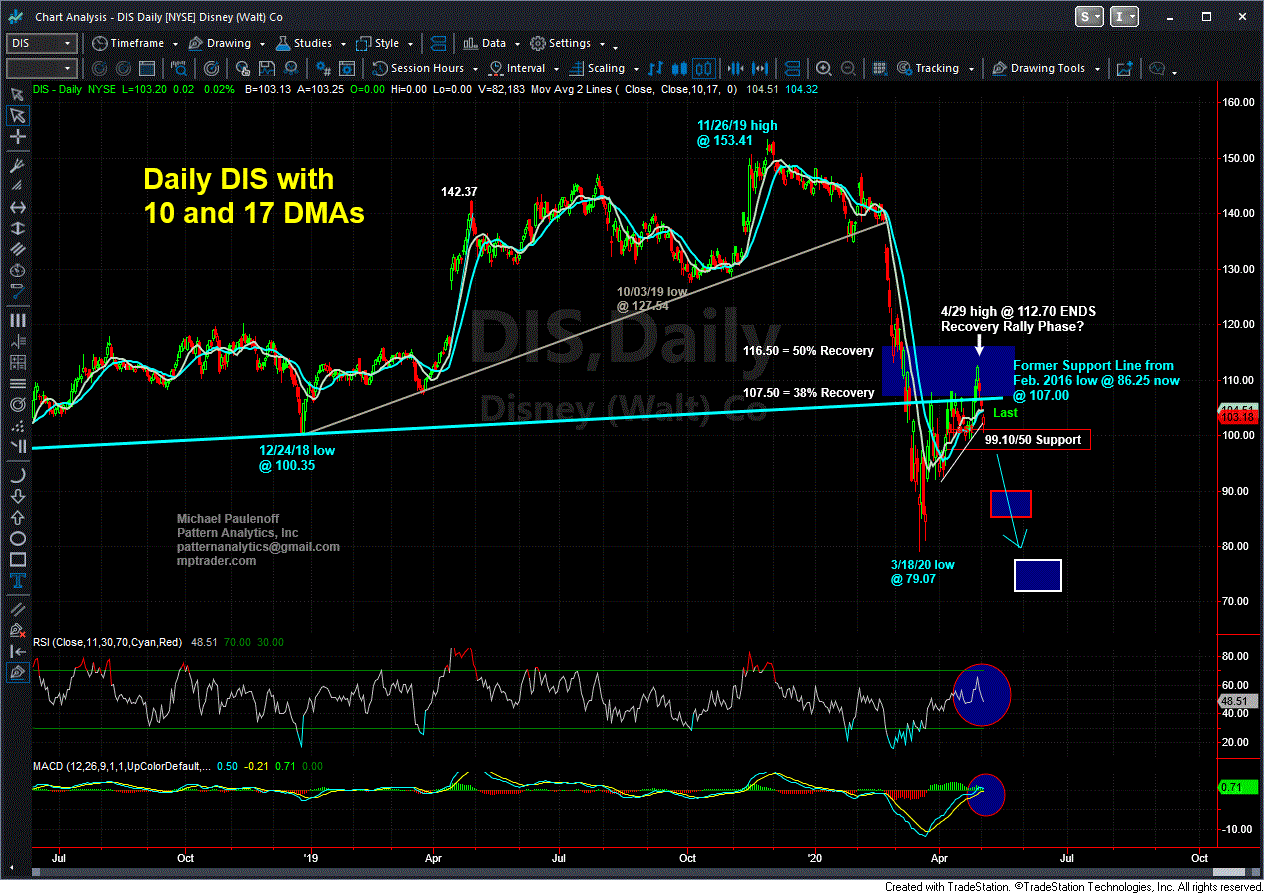Screen dimensions: 1264x893
Task: Click the S button in title bar
Action: (1089, 17)
